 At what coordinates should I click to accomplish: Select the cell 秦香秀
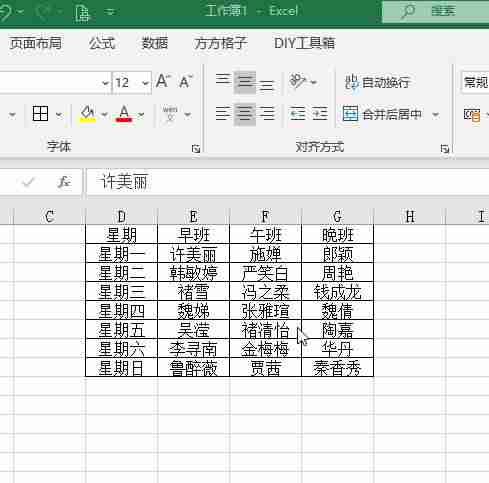coord(338,368)
